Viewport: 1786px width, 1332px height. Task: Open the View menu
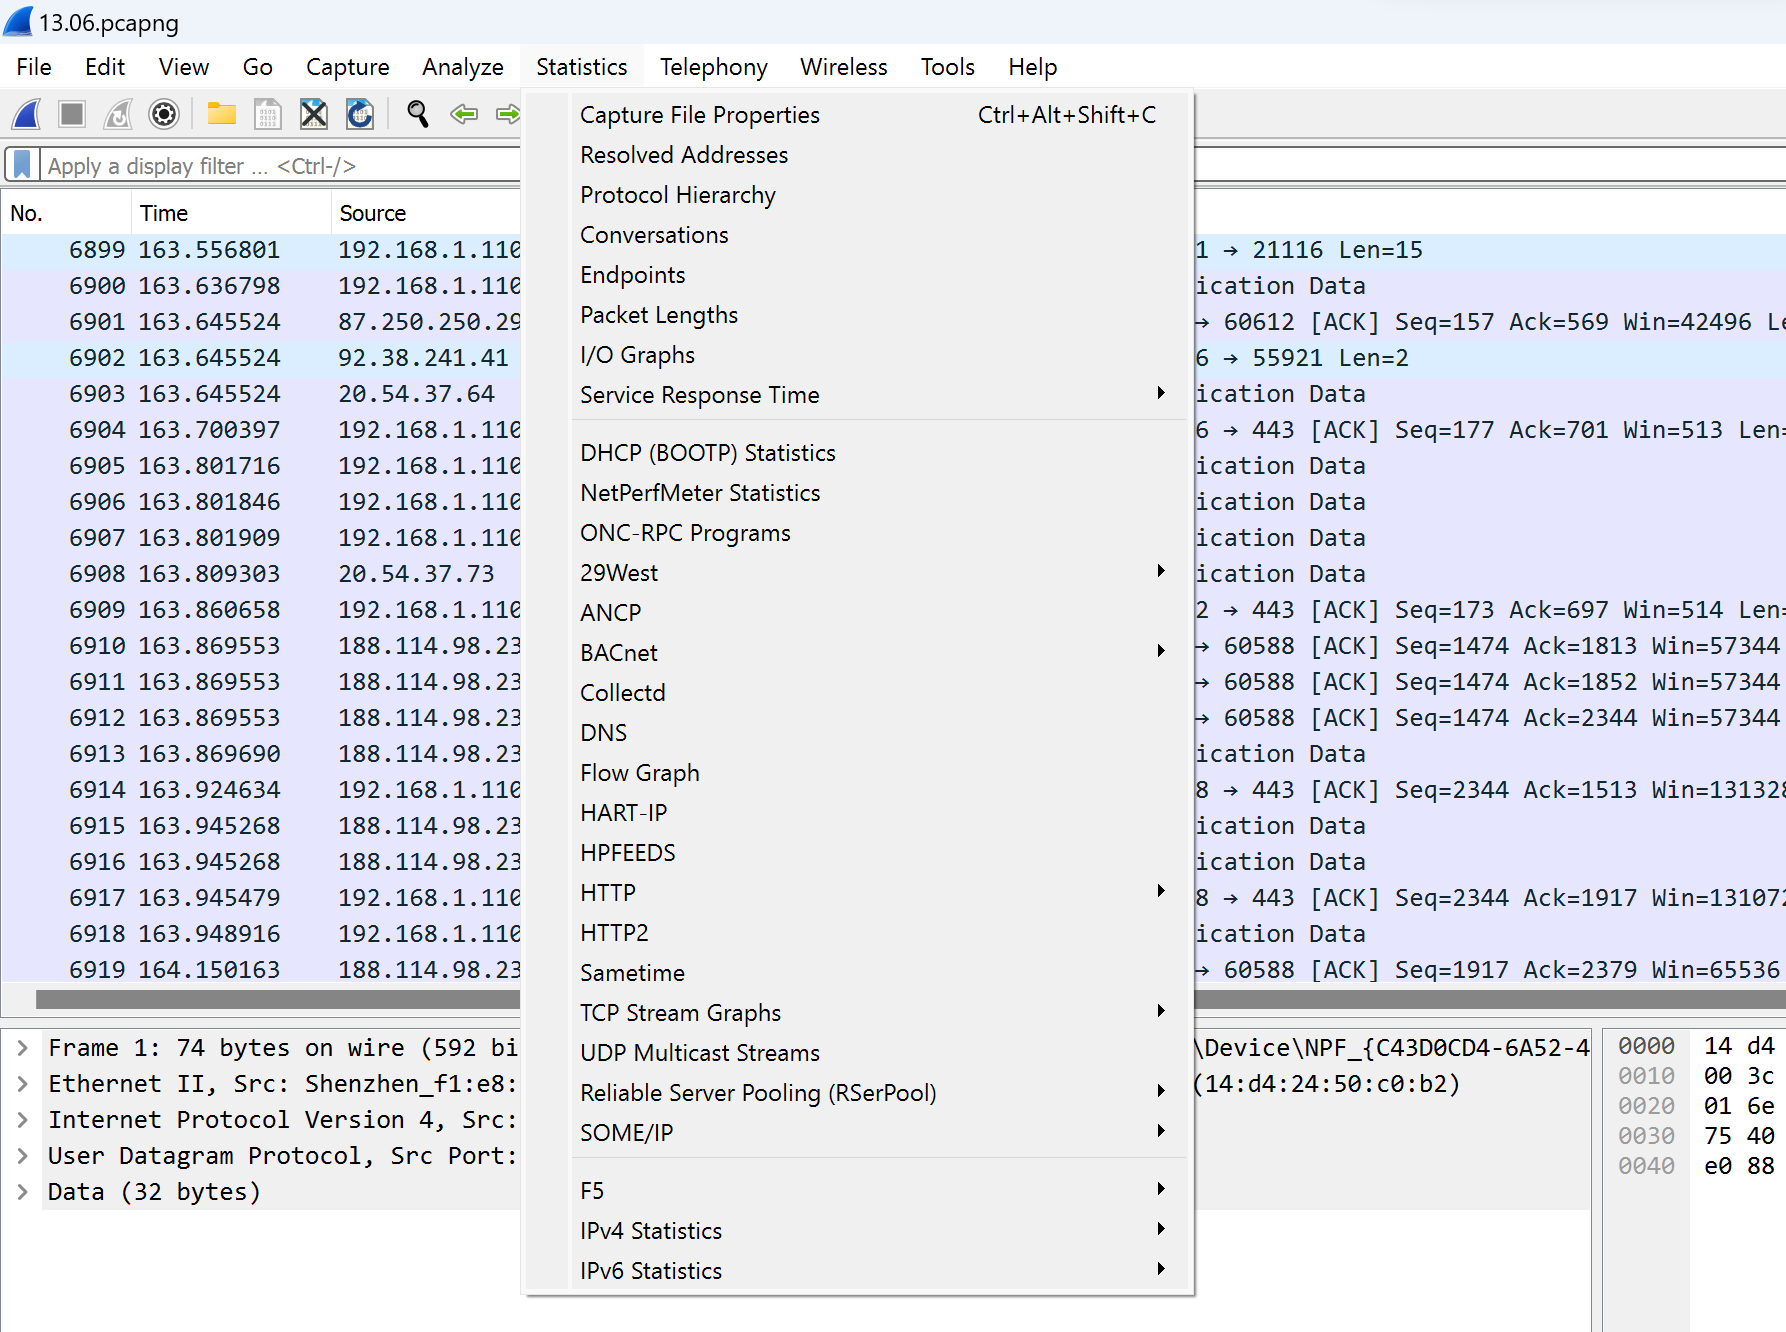click(184, 67)
